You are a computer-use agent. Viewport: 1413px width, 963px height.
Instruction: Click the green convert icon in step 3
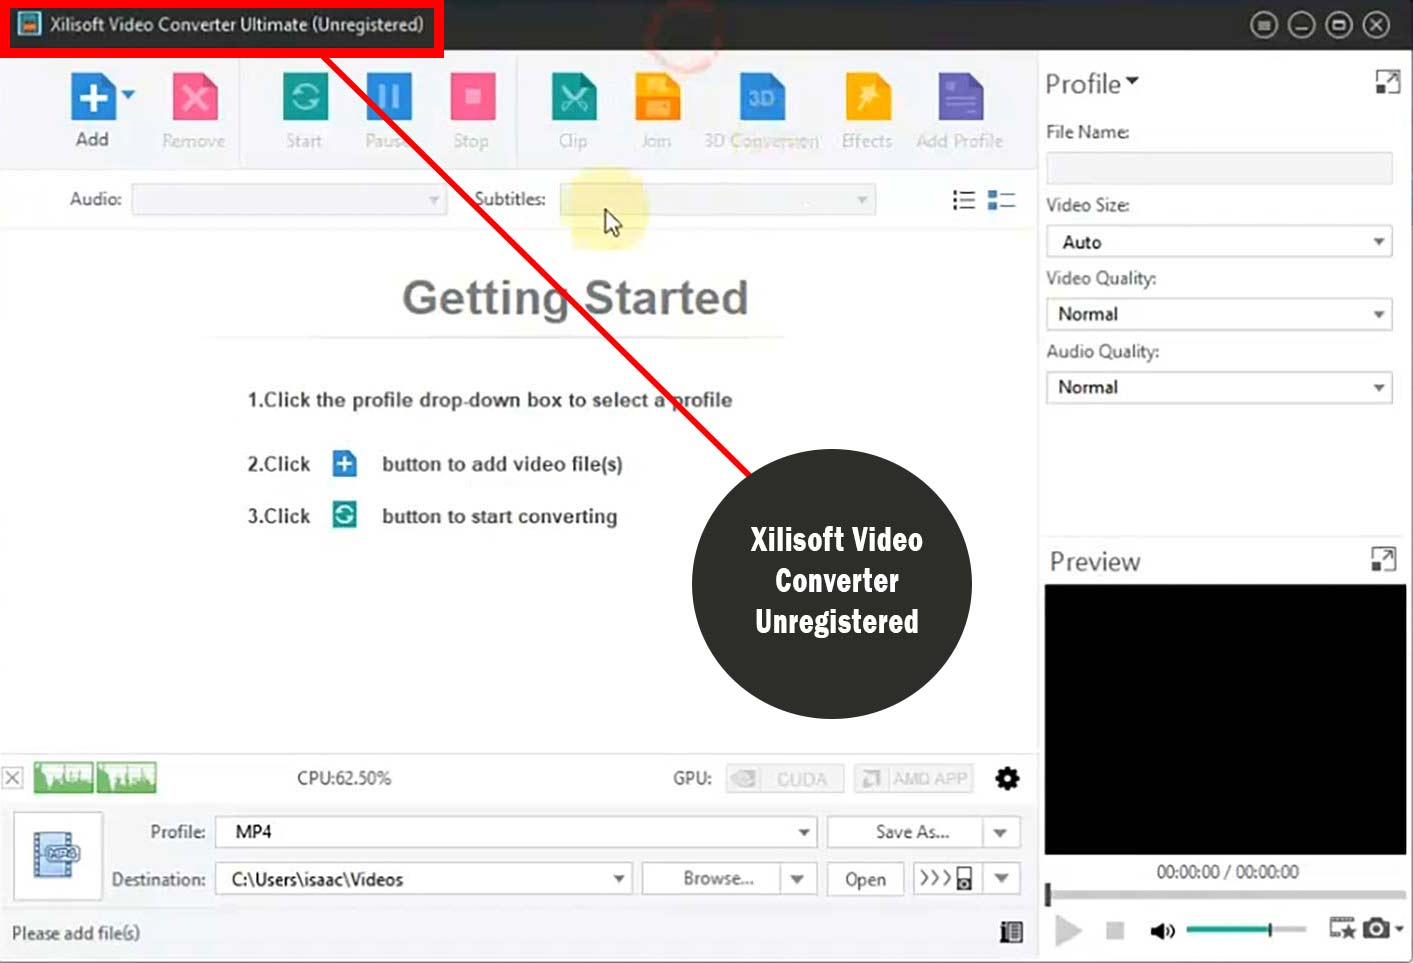pyautogui.click(x=344, y=515)
